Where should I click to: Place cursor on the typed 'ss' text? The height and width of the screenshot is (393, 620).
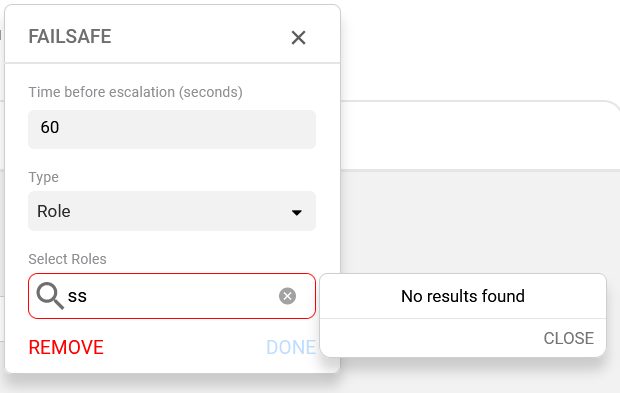pyautogui.click(x=77, y=296)
